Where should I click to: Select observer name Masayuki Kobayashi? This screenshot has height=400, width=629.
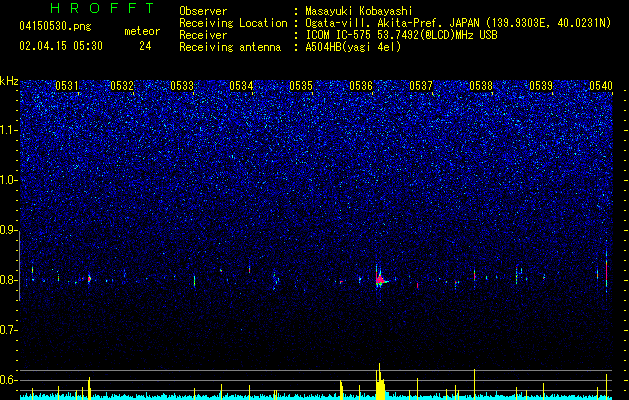click(x=359, y=11)
